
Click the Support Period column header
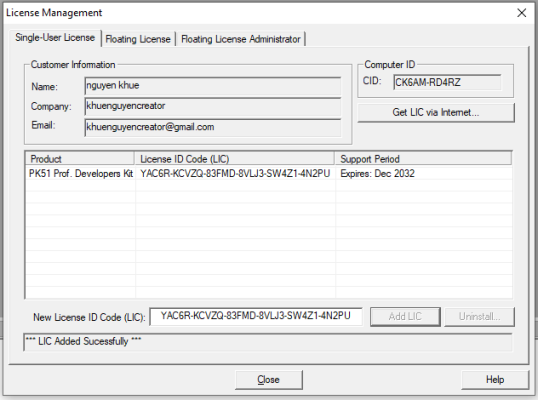423,159
